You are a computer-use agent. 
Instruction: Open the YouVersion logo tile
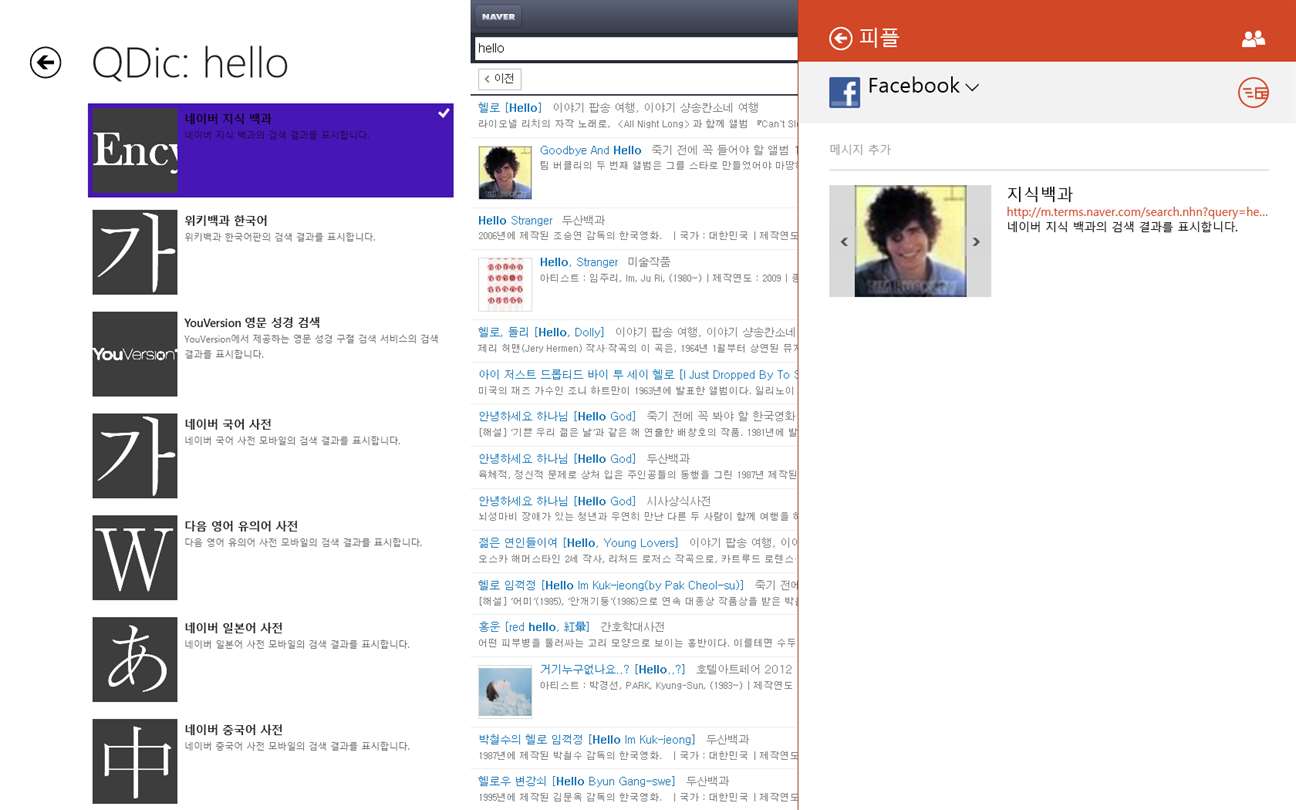click(x=135, y=354)
